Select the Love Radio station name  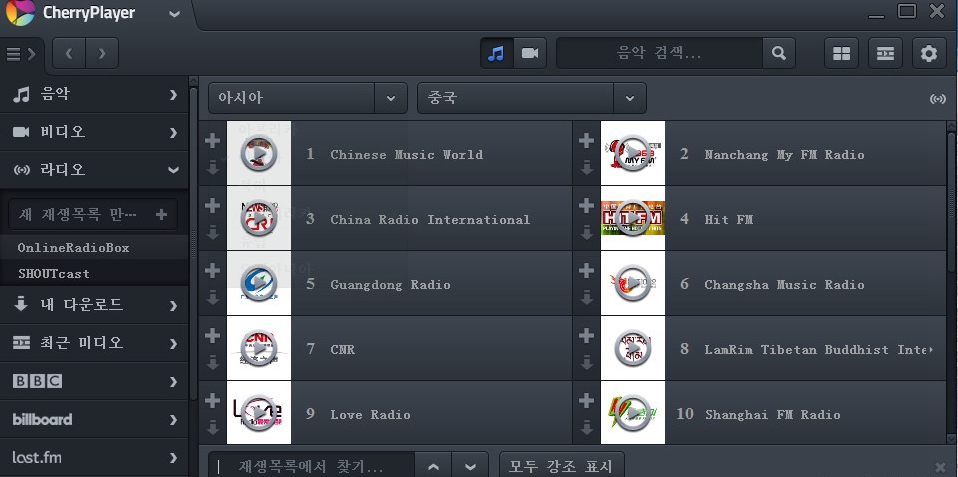(370, 415)
